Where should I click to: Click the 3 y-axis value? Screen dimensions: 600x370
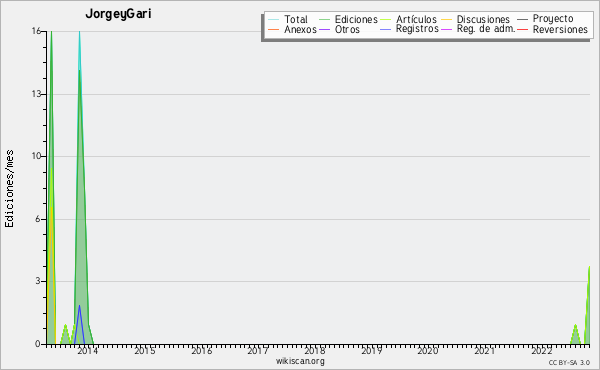pos(38,281)
